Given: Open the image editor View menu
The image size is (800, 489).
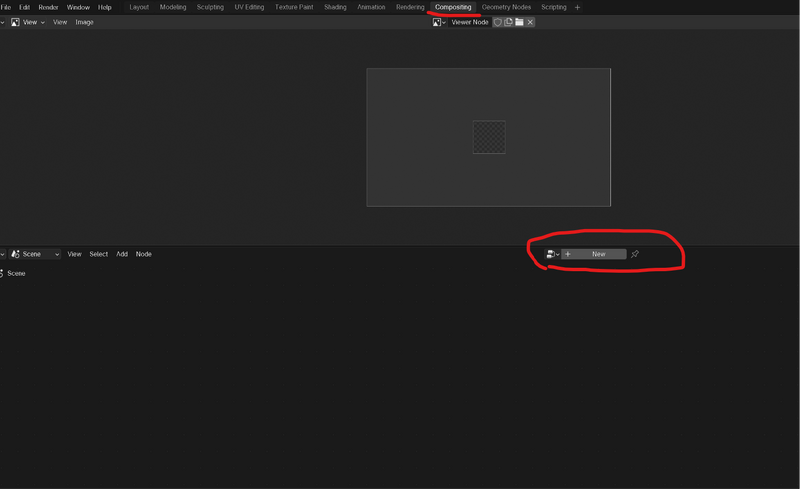Looking at the screenshot, I should point(60,22).
